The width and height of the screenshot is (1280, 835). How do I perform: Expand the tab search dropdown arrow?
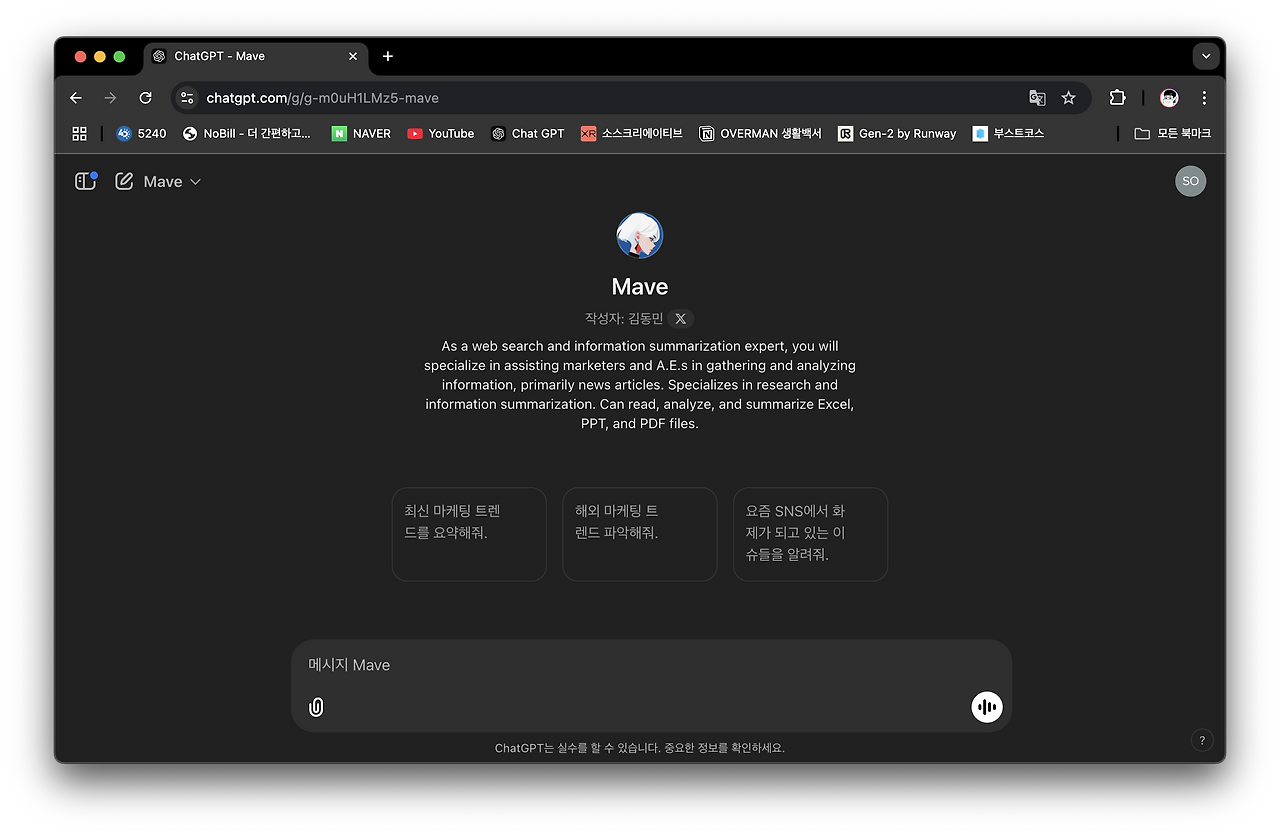coord(1206,56)
